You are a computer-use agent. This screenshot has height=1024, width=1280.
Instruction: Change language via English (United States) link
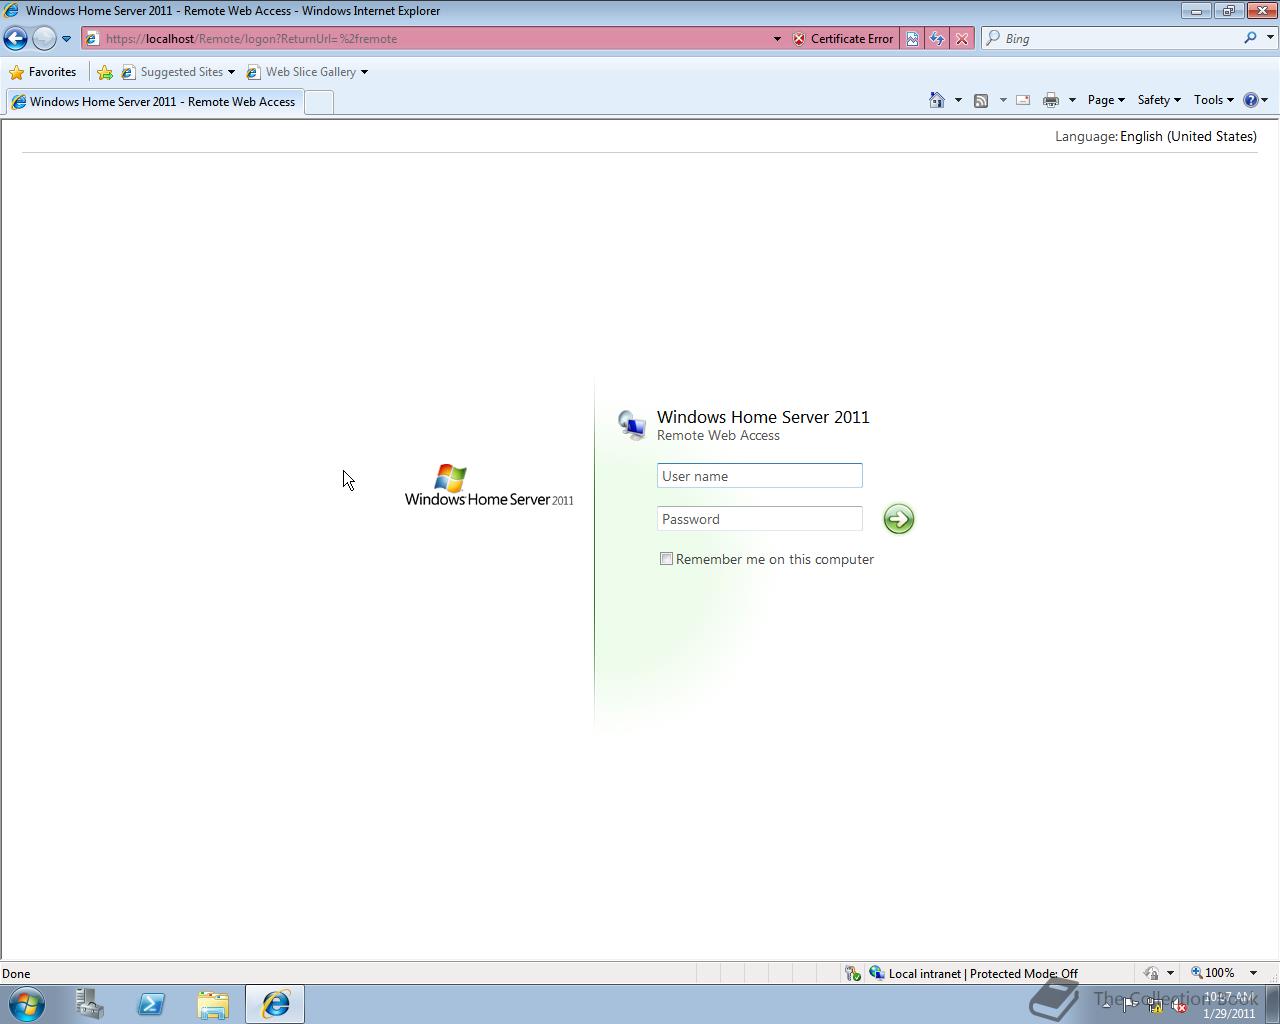[x=1188, y=136]
